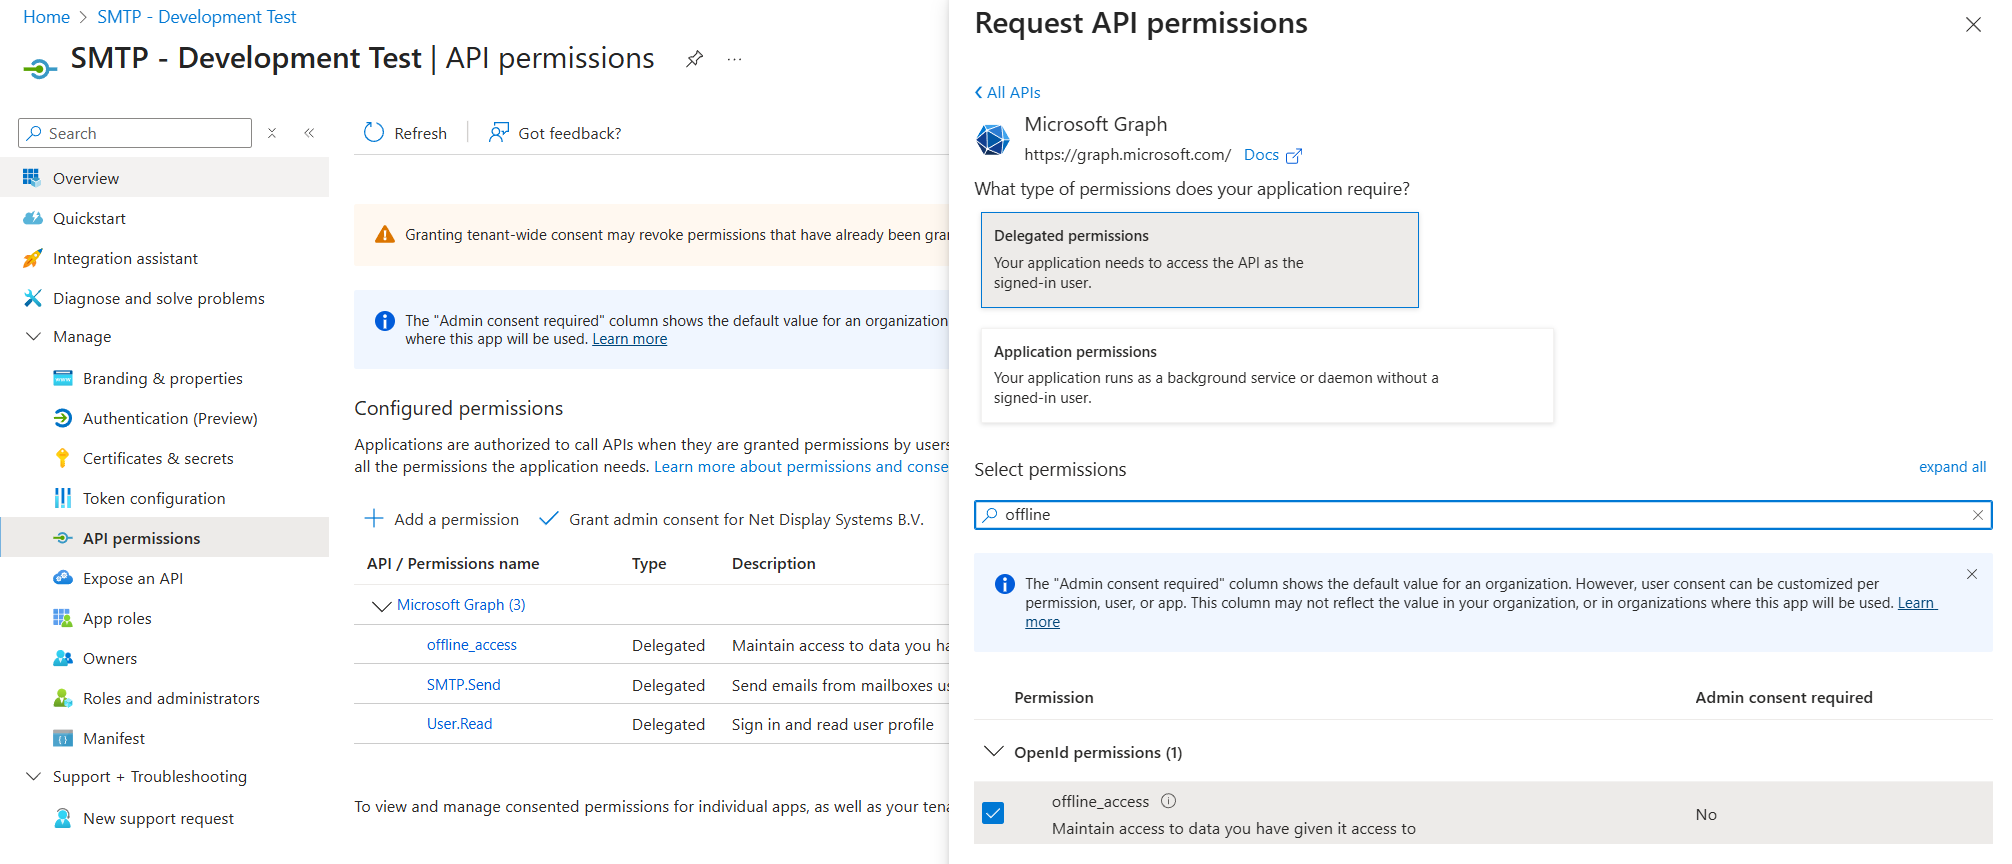Image resolution: width=2012 pixels, height=864 pixels.
Task: Open SMTP - Development Test breadcrumb
Action: coord(196,17)
